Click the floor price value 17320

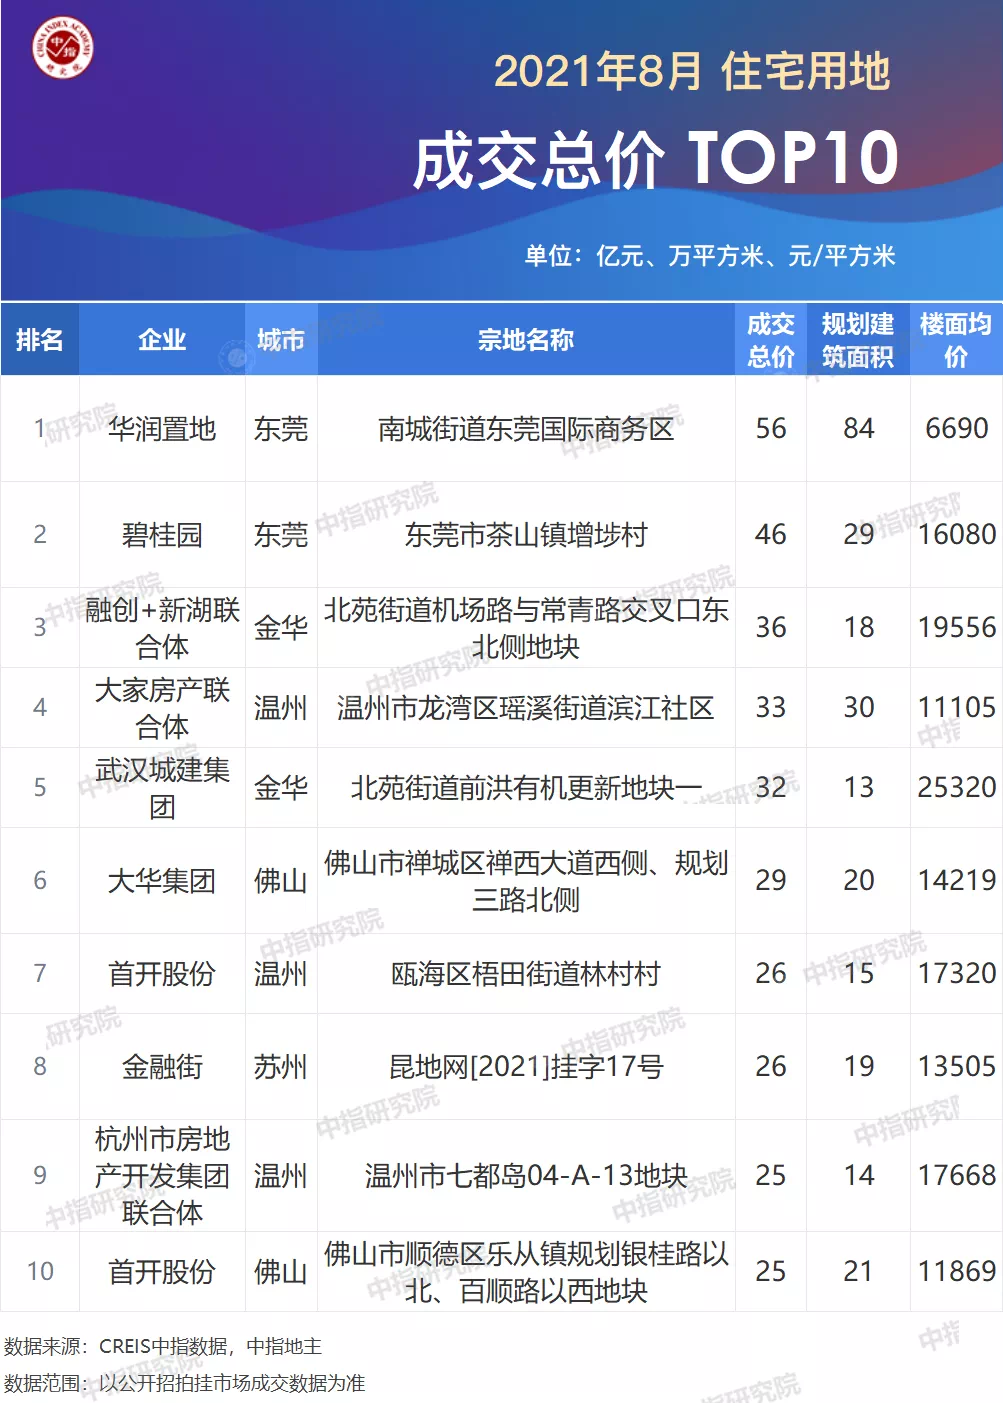click(957, 974)
